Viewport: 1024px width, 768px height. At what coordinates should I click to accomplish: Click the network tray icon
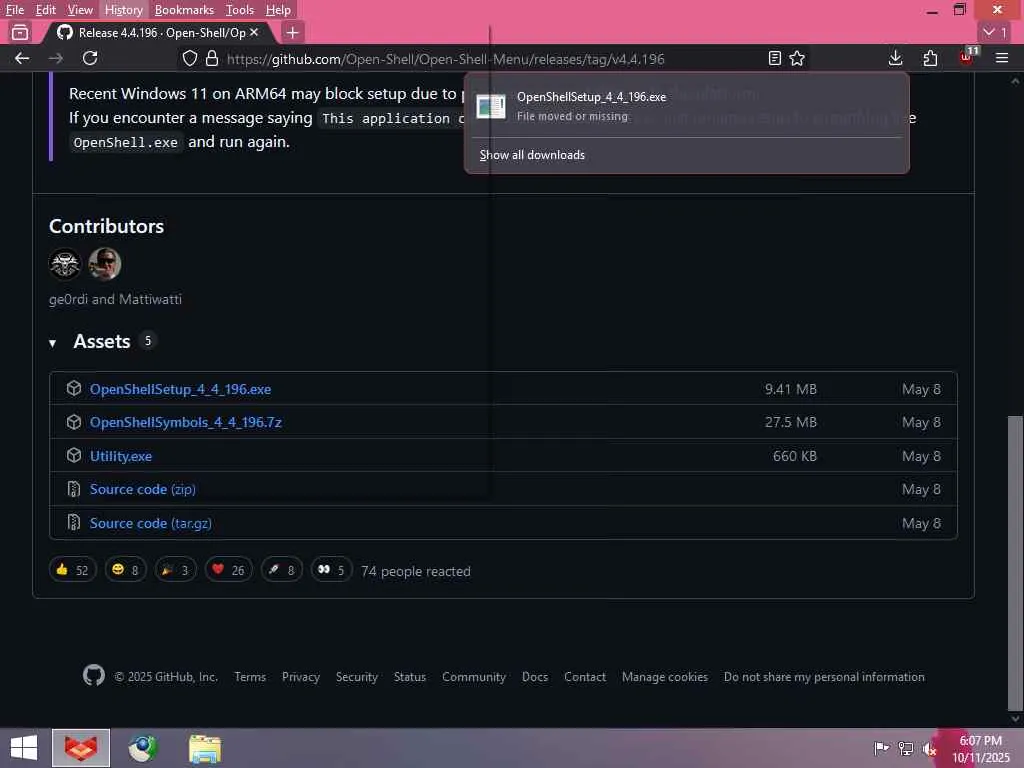(905, 748)
